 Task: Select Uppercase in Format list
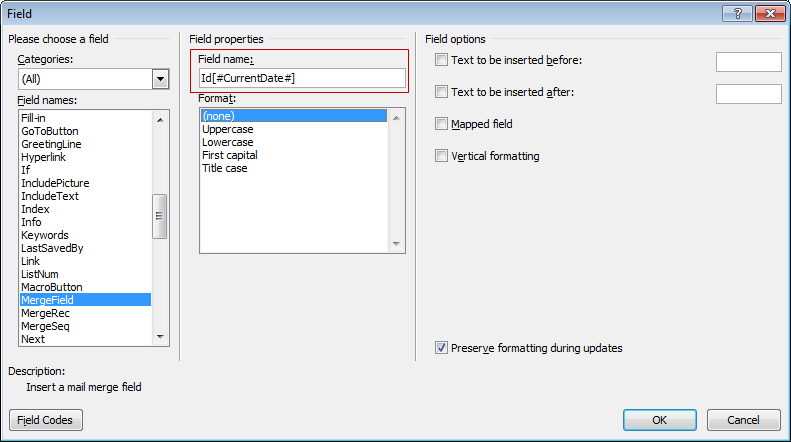point(229,129)
